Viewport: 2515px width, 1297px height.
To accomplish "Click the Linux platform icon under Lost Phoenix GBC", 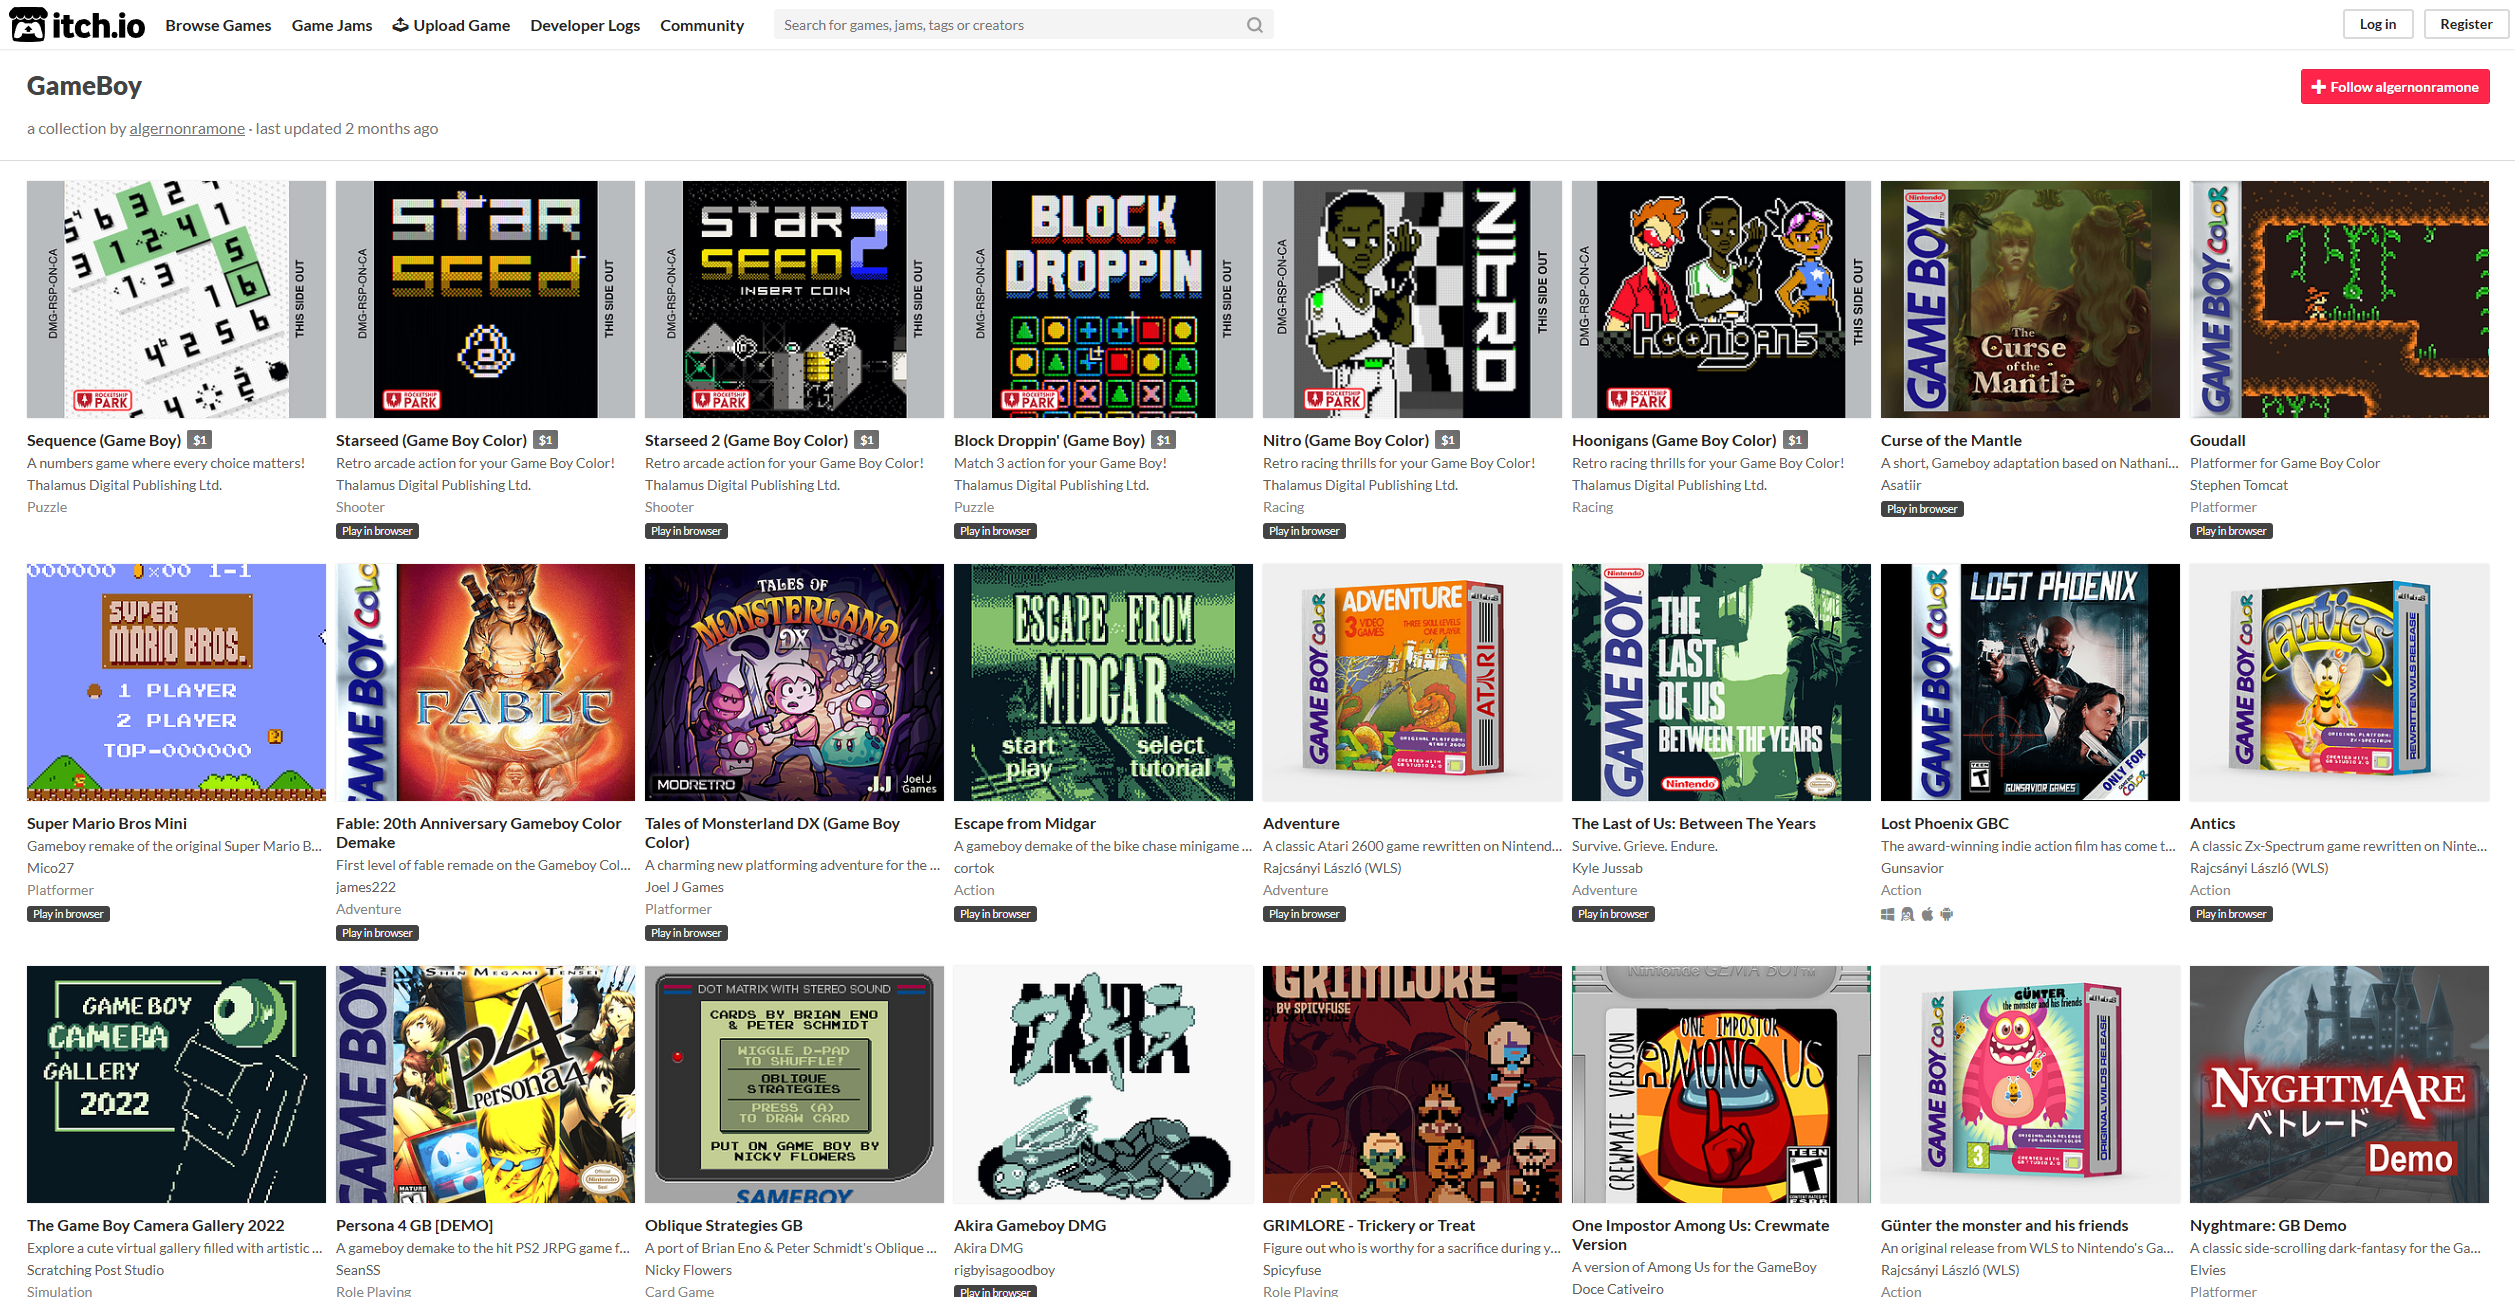I will [x=1907, y=914].
